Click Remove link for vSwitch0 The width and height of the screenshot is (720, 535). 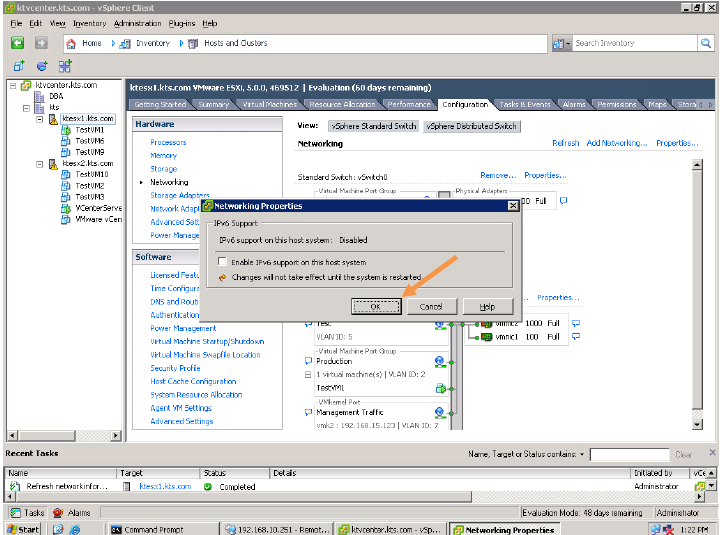(x=498, y=175)
